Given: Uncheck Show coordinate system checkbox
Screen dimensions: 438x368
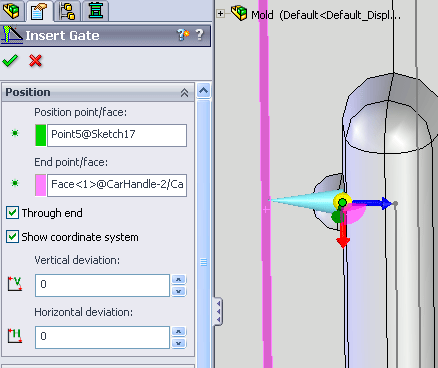Looking at the screenshot, I should (13, 237).
